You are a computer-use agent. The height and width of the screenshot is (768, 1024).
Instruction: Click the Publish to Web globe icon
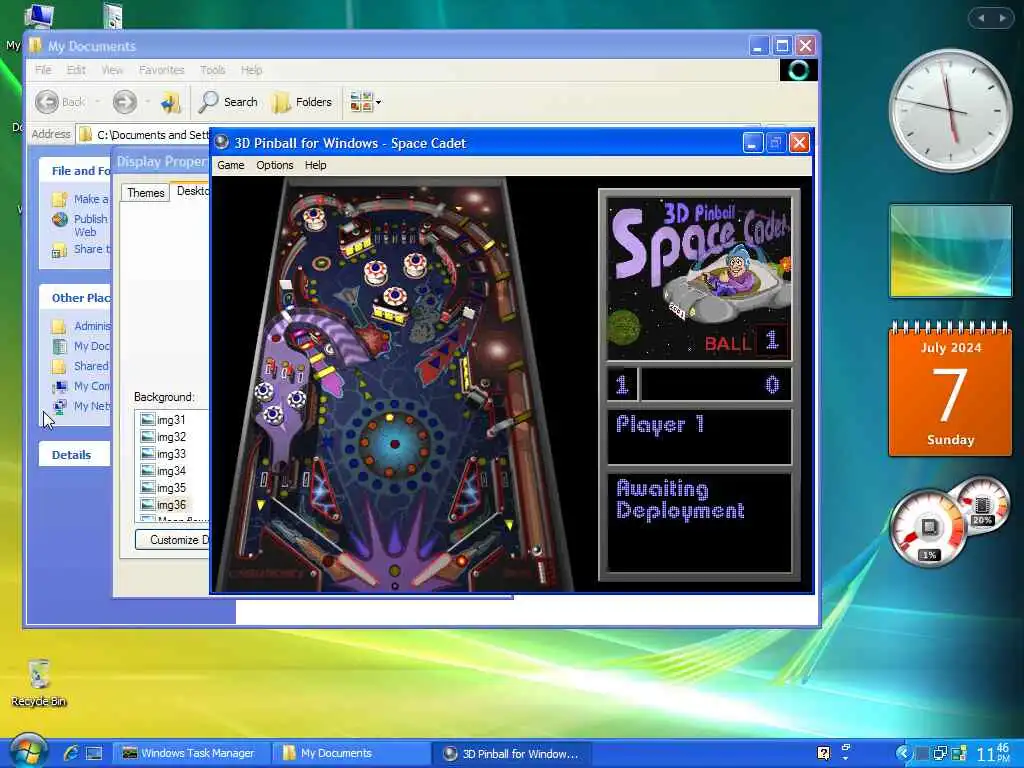click(59, 219)
